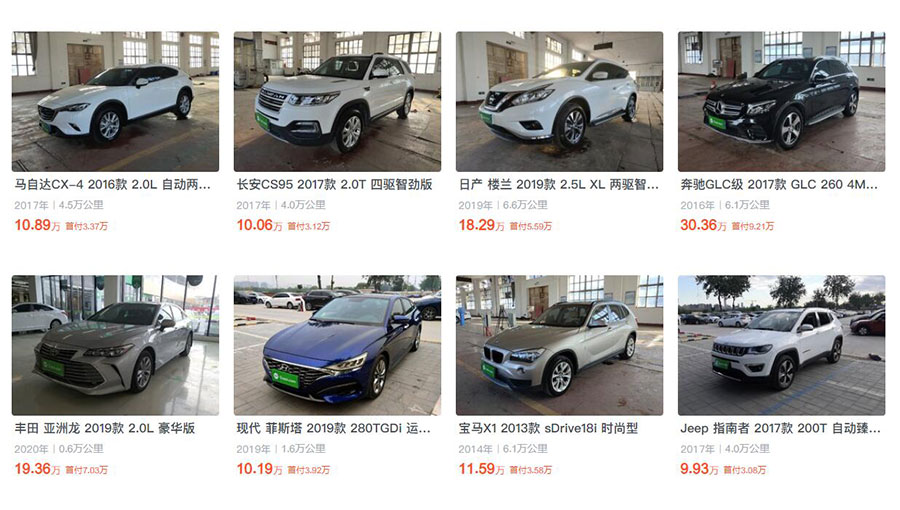The height and width of the screenshot is (510, 900).
Task: Open the silver Toyota 亚洲龙 car photo
Action: pyautogui.click(x=115, y=345)
